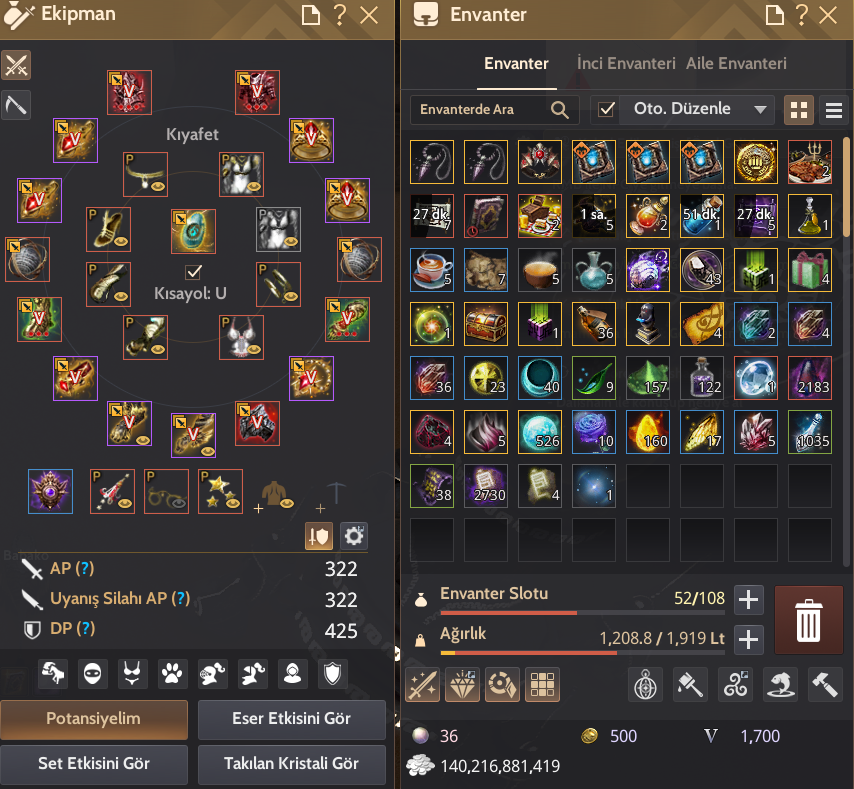Switch to İnci Envanteri tab
This screenshot has height=789, width=854.
click(626, 63)
